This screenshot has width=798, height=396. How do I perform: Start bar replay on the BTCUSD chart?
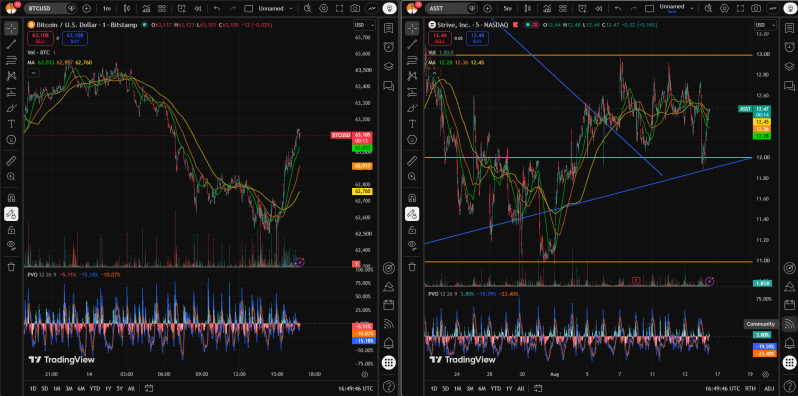pyautogui.click(x=197, y=8)
